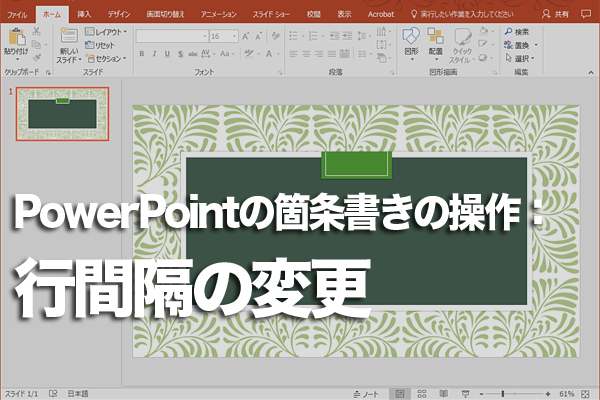
Task: Click the increase font size icon
Action: click(246, 36)
